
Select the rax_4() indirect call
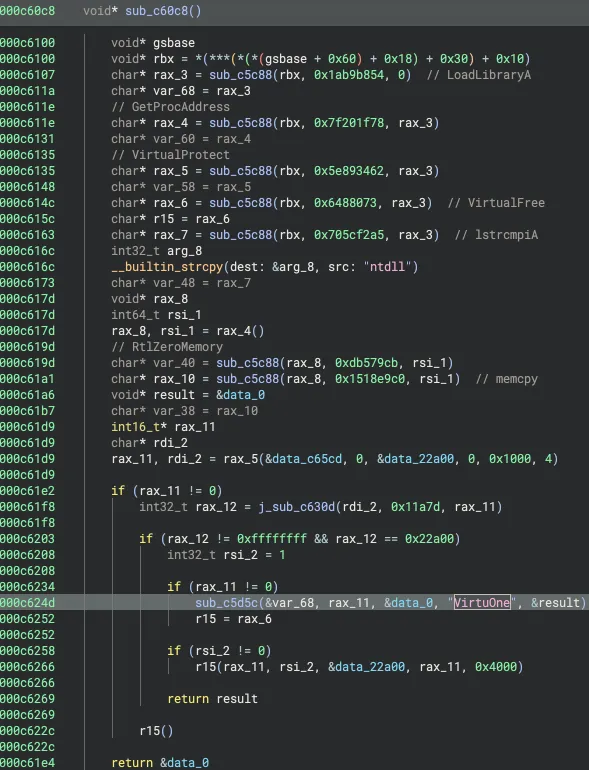pyautogui.click(x=240, y=331)
